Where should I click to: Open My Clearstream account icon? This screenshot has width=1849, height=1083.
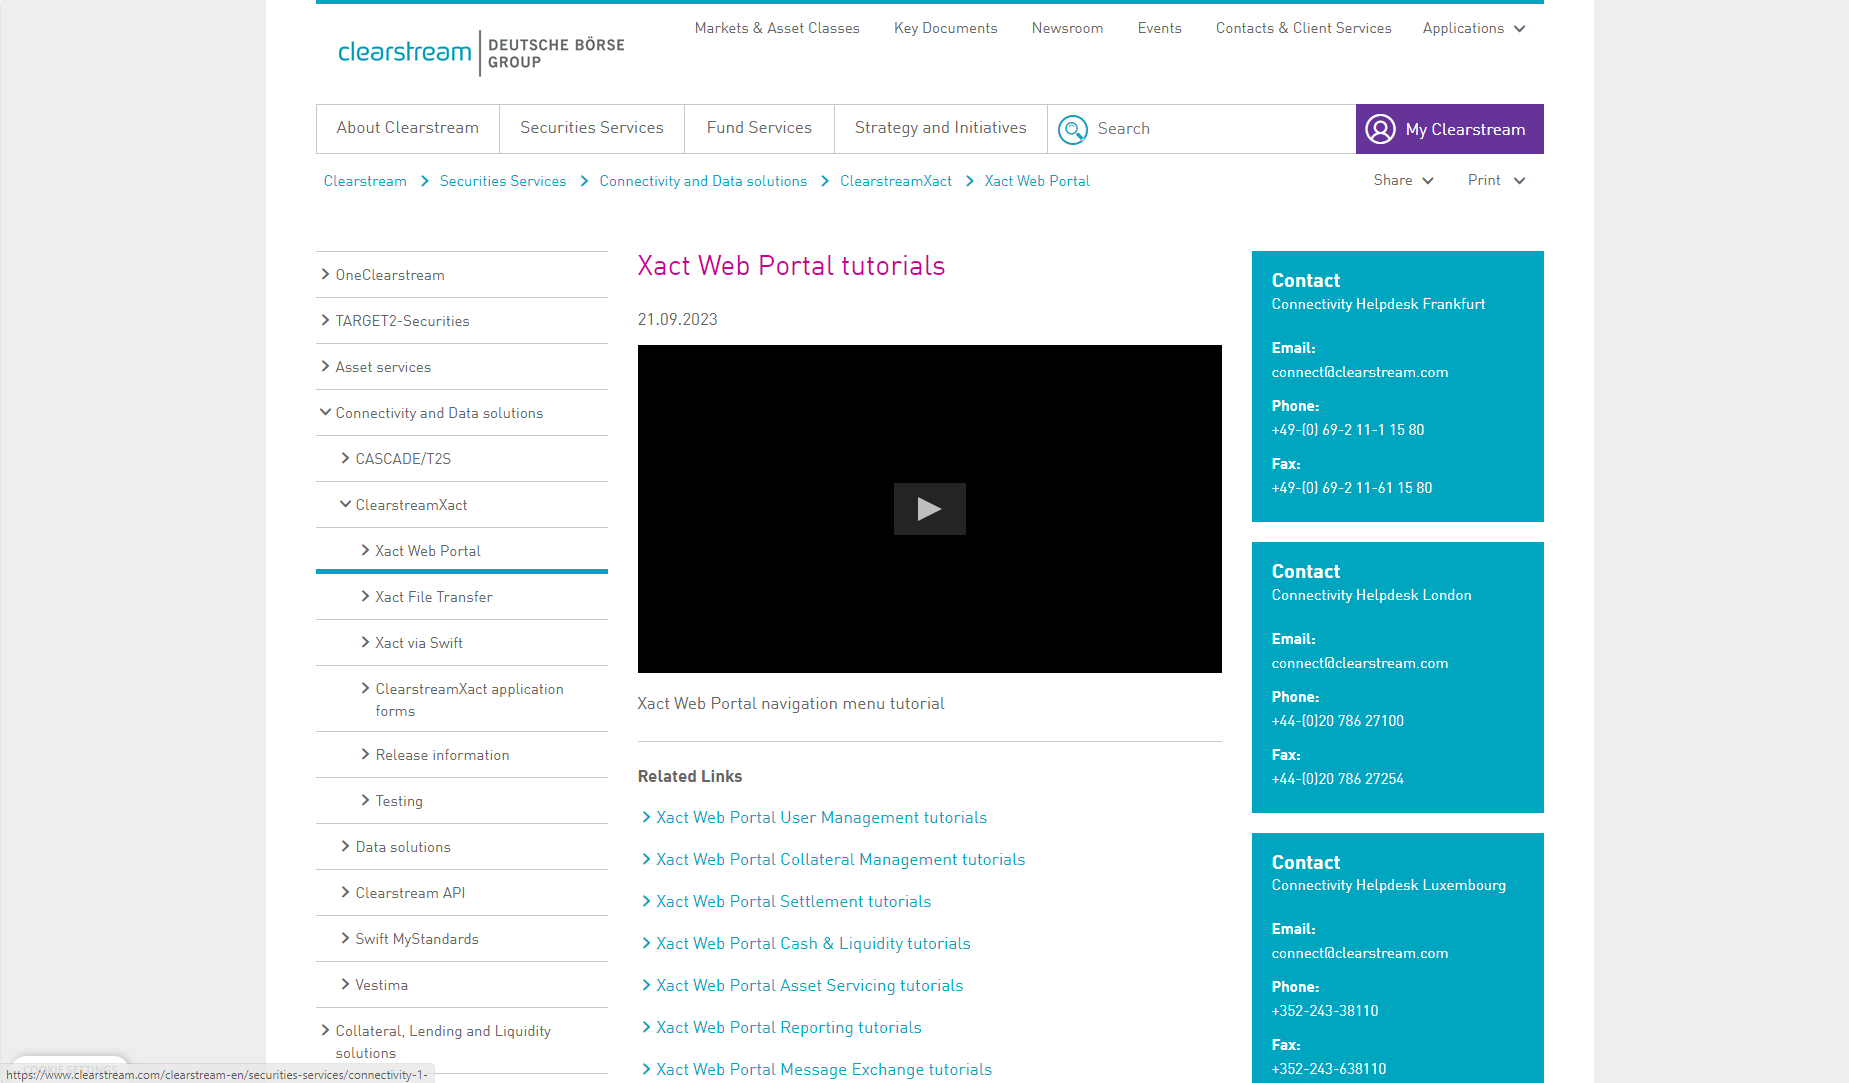(1381, 129)
